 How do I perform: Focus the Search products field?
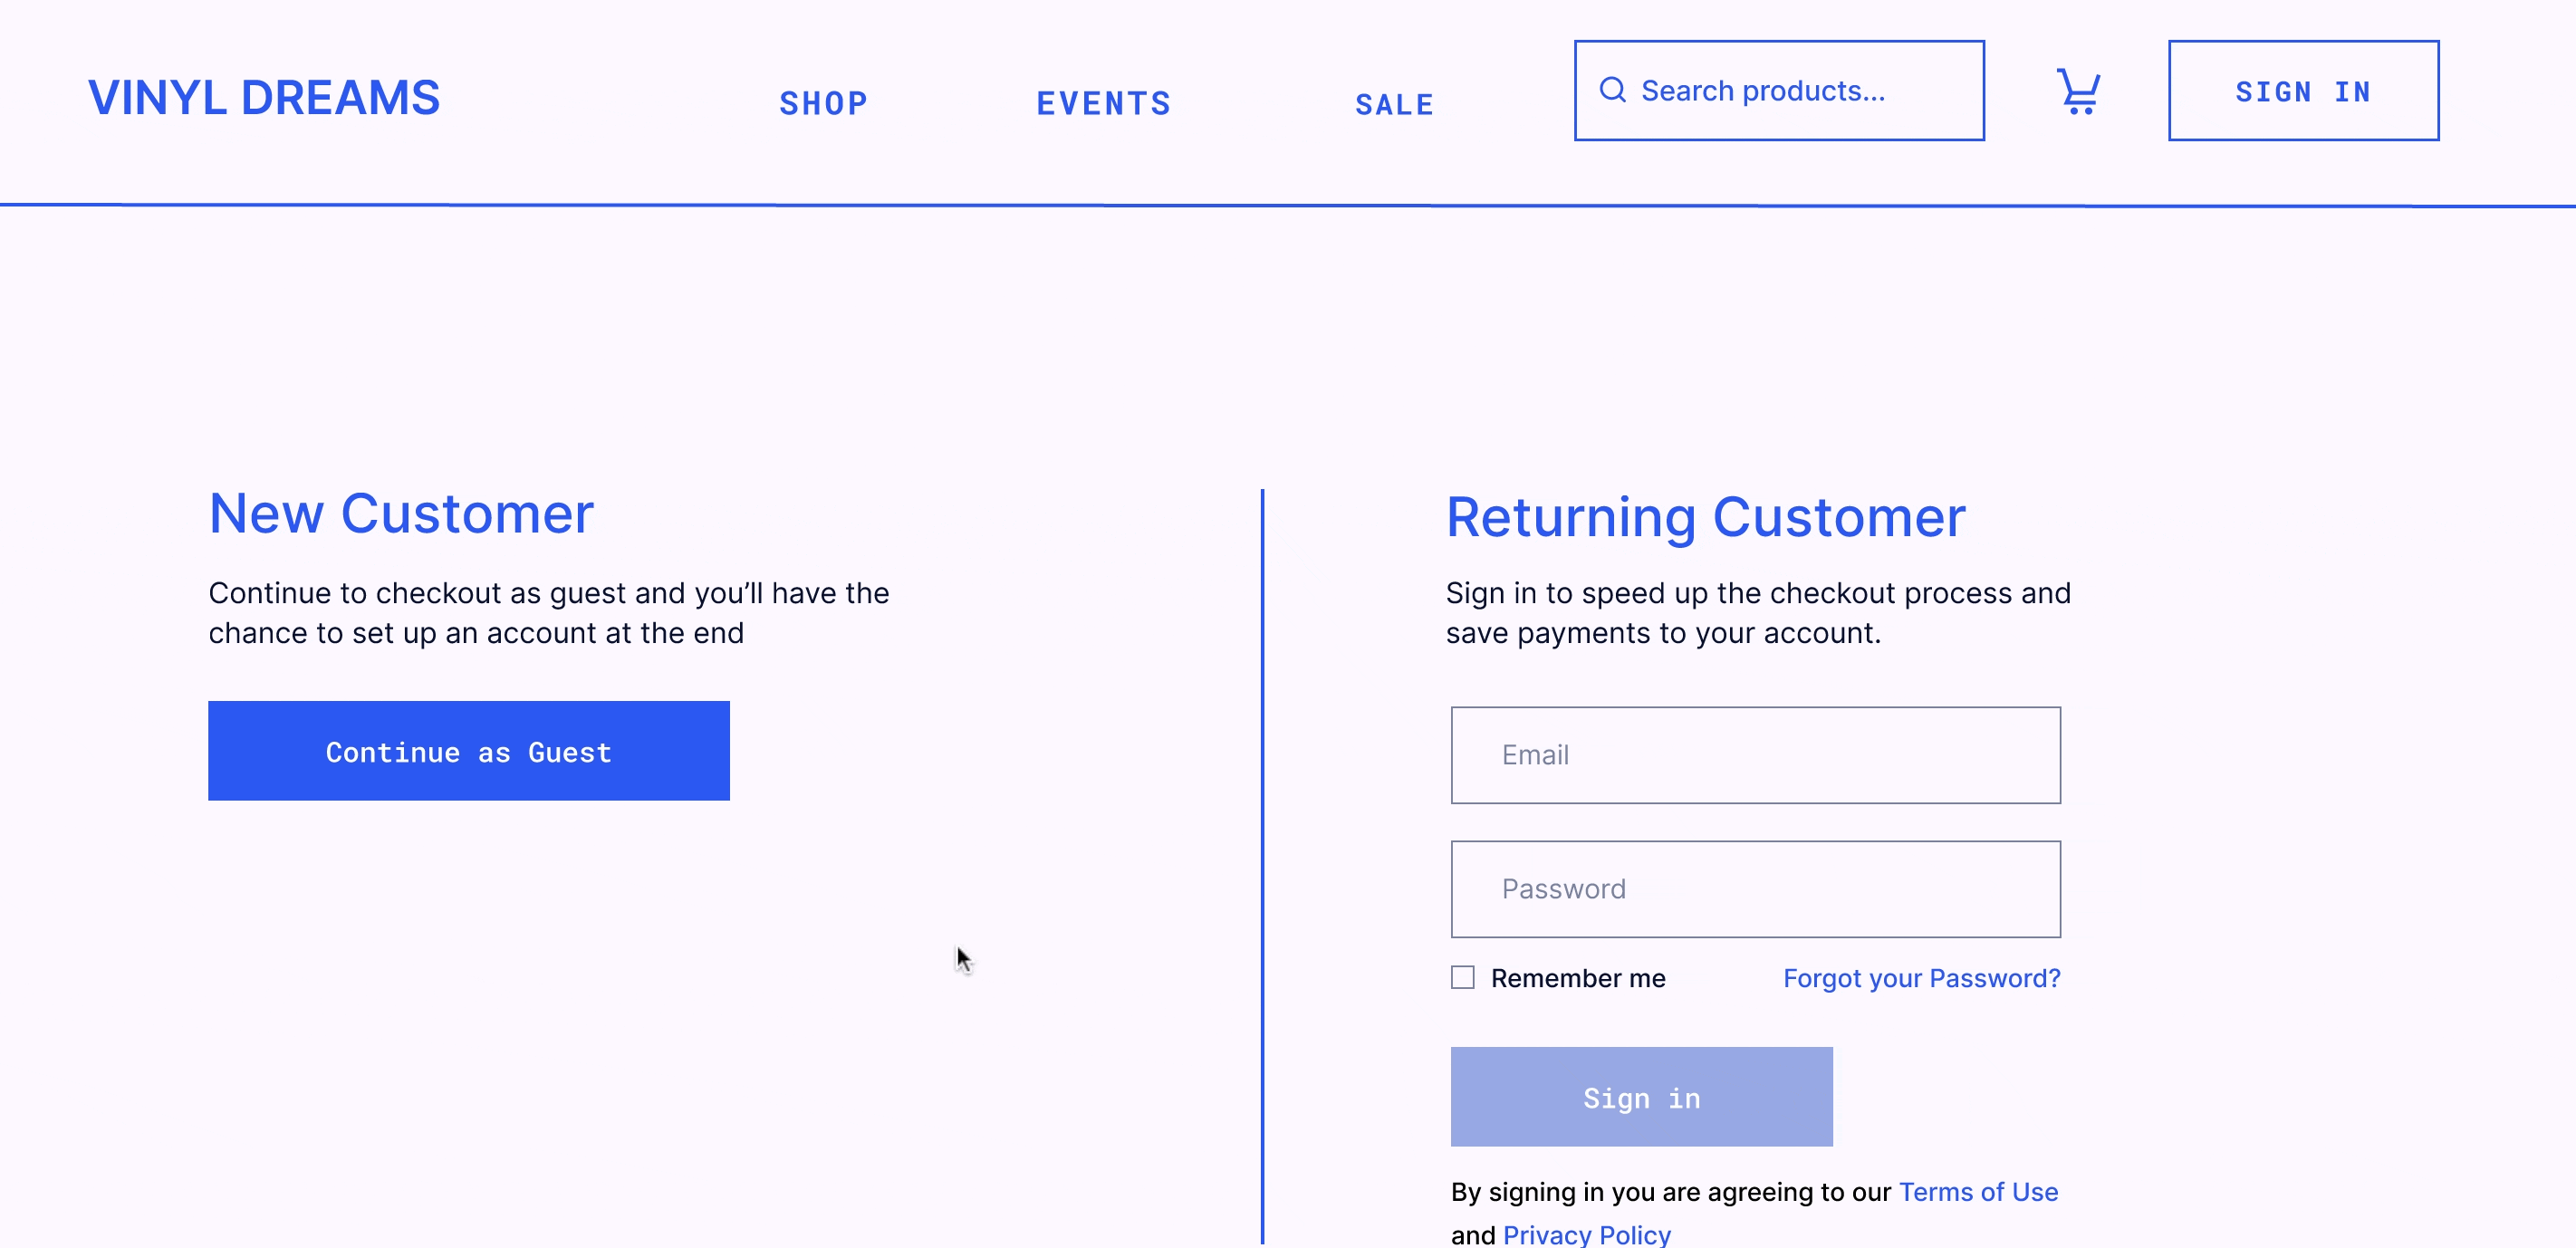(x=1779, y=91)
